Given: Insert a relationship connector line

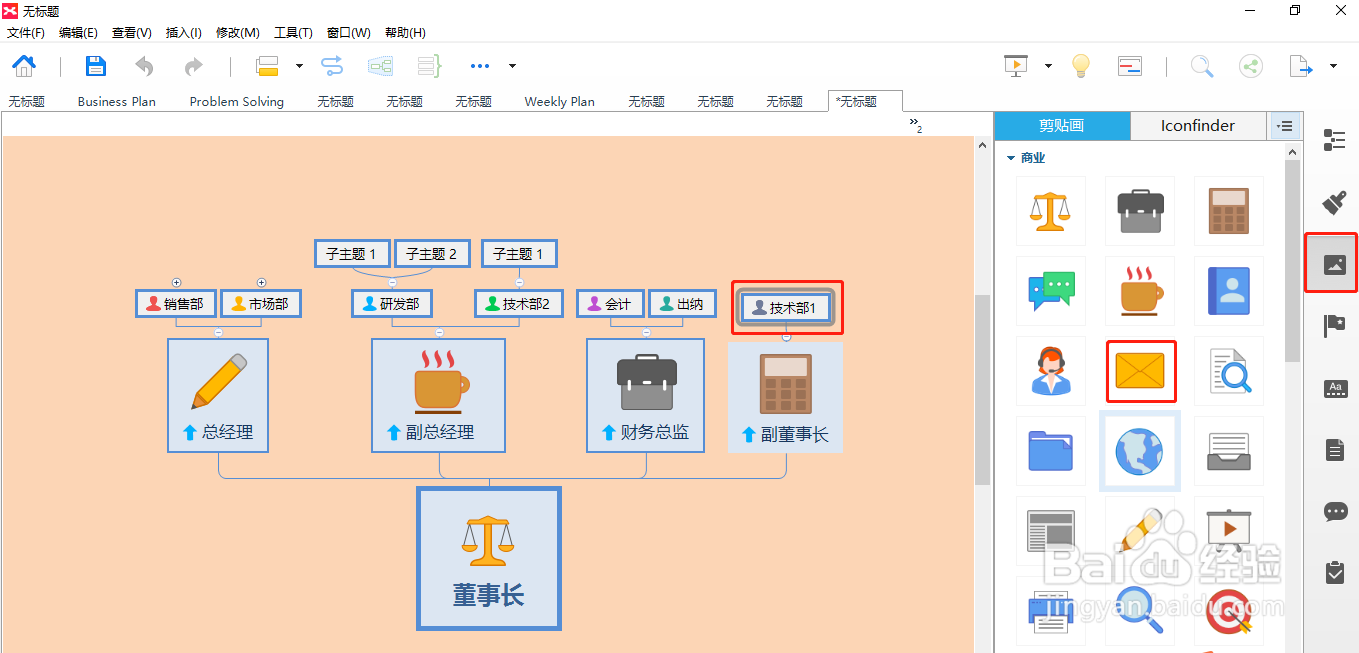Looking at the screenshot, I should [x=331, y=65].
